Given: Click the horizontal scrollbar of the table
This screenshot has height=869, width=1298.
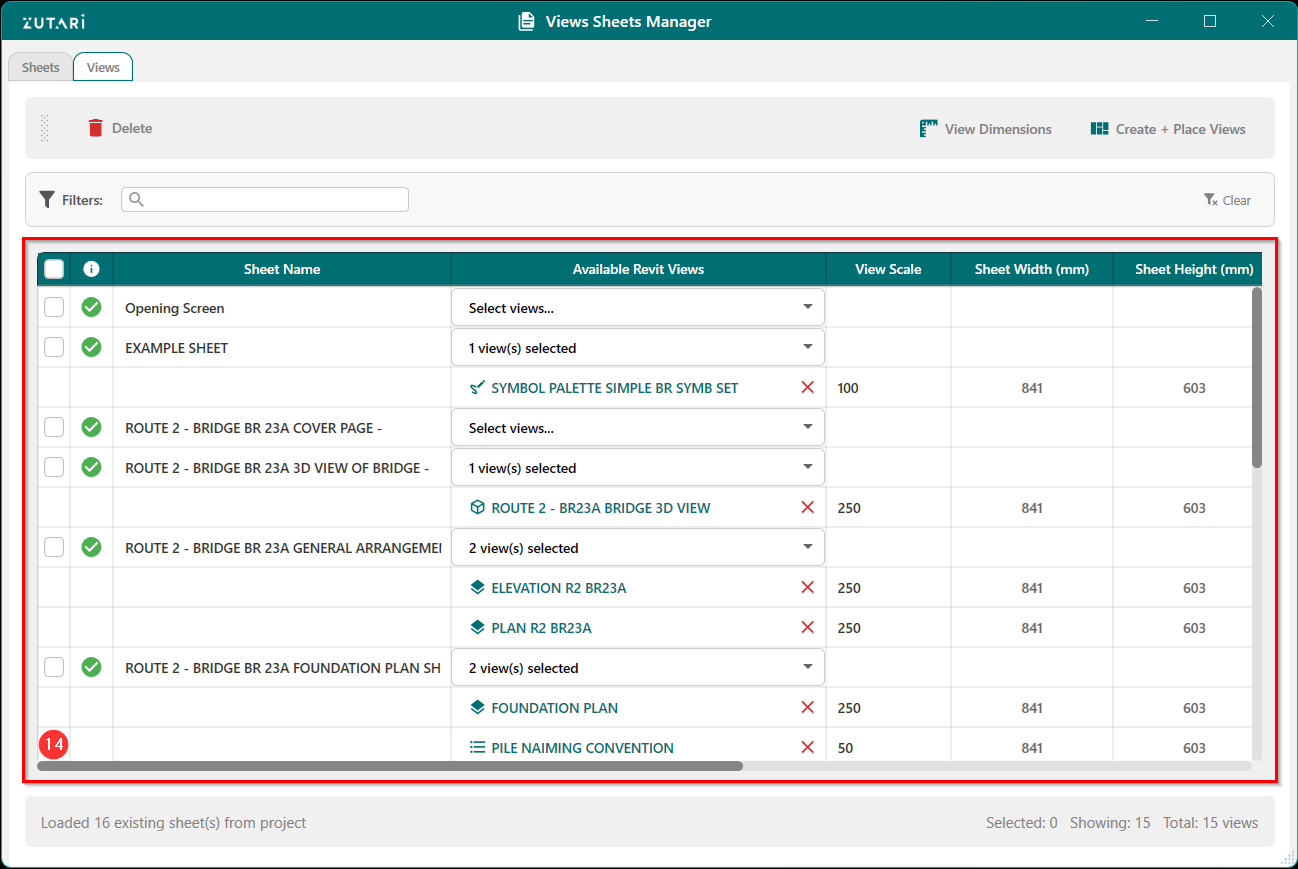Looking at the screenshot, I should coord(390,766).
